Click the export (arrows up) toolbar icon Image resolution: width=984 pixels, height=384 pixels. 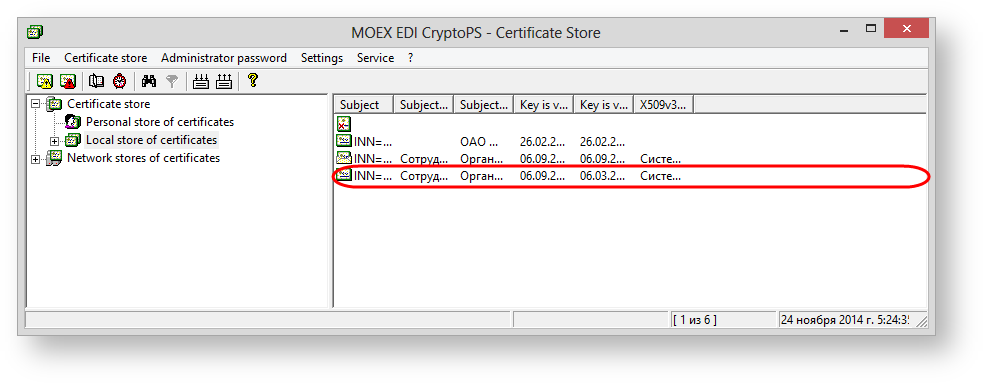click(224, 81)
